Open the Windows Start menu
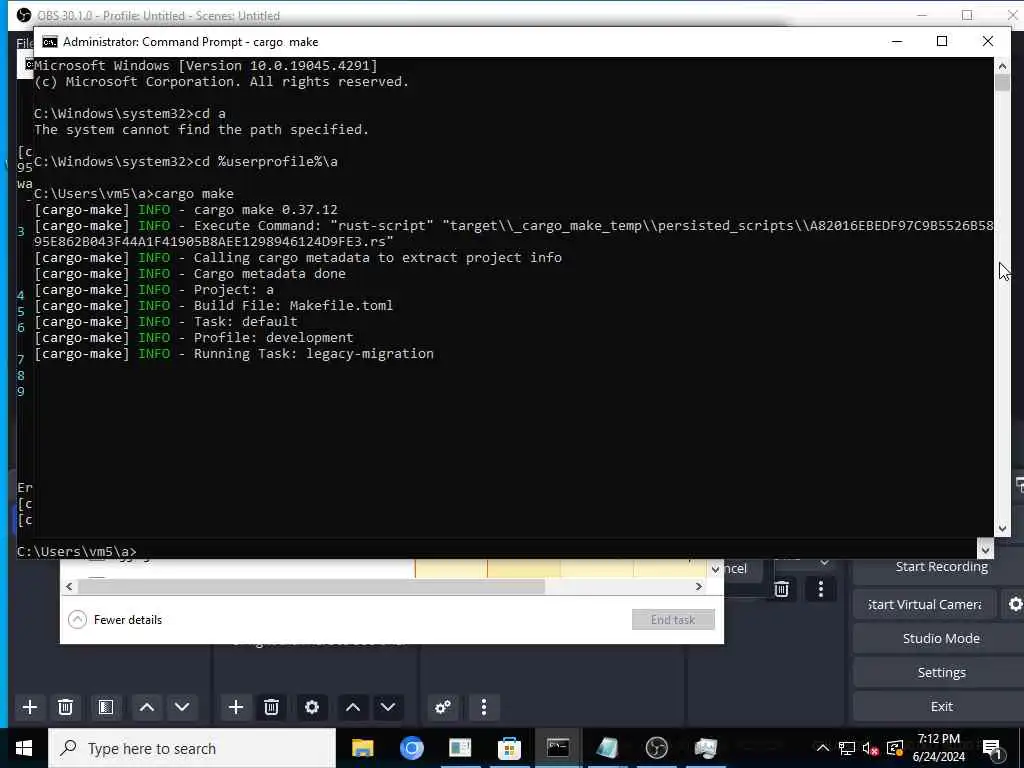The image size is (1024, 768). 24,748
